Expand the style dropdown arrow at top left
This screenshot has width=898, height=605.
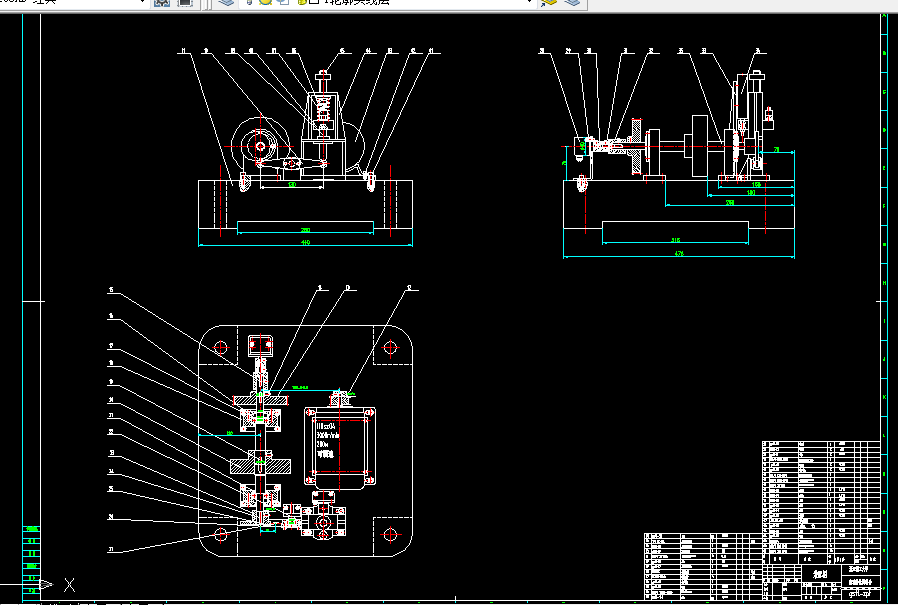tap(143, 2)
